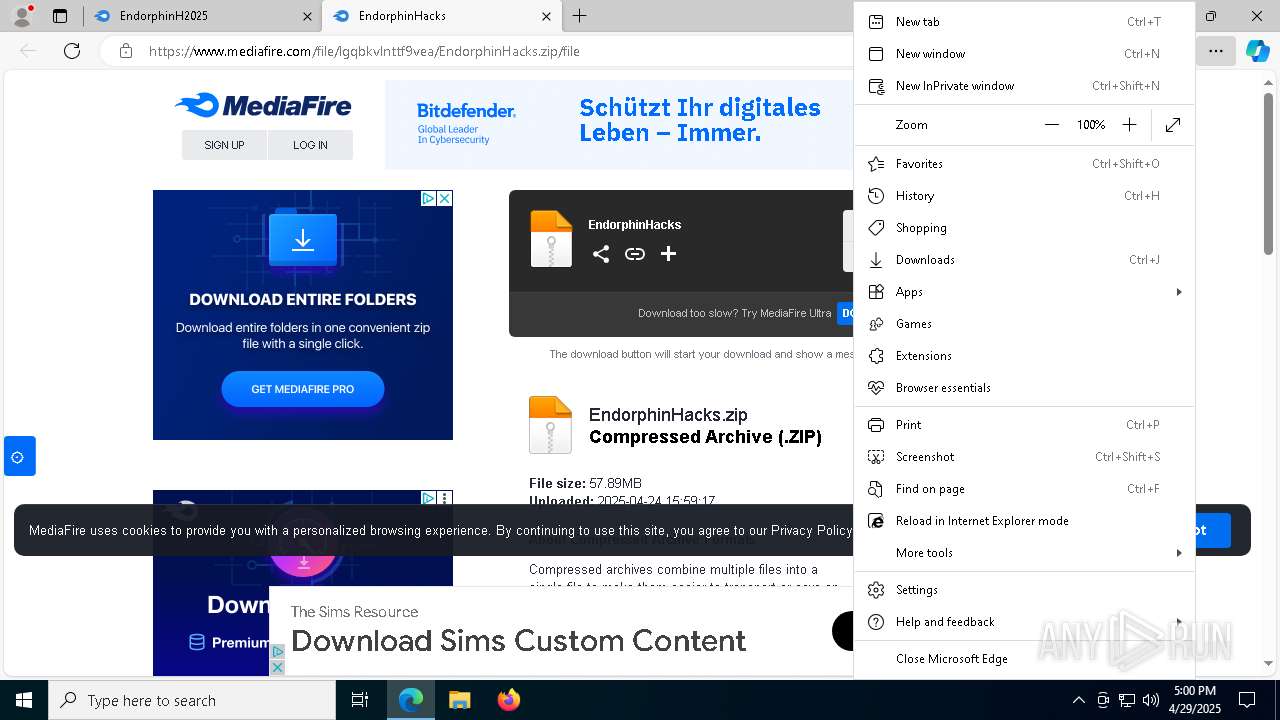Open the notification center icon
Image resolution: width=1280 pixels, height=720 pixels.
point(1247,700)
